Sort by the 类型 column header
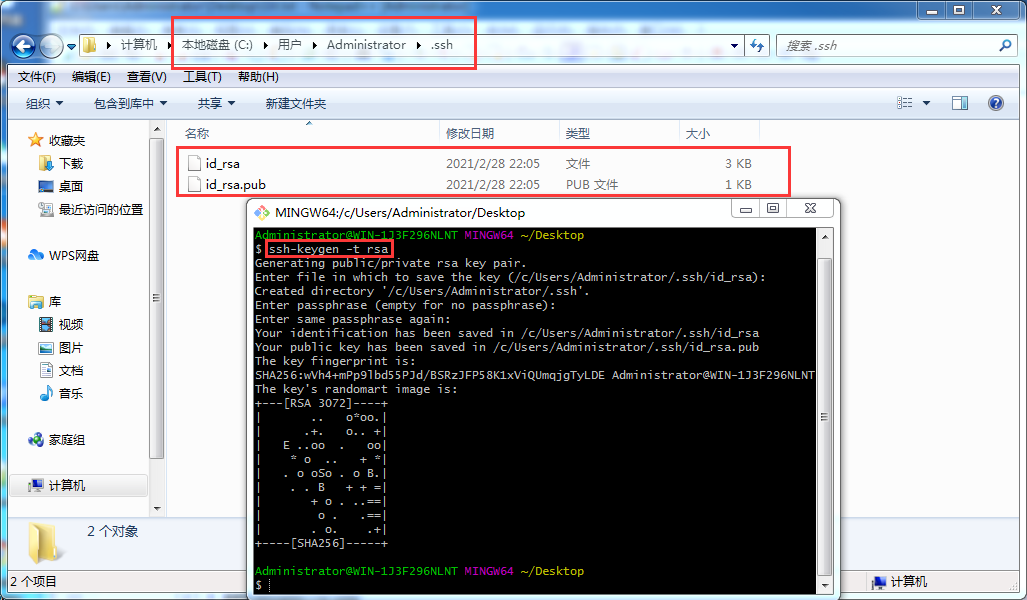1027x600 pixels. (x=619, y=134)
